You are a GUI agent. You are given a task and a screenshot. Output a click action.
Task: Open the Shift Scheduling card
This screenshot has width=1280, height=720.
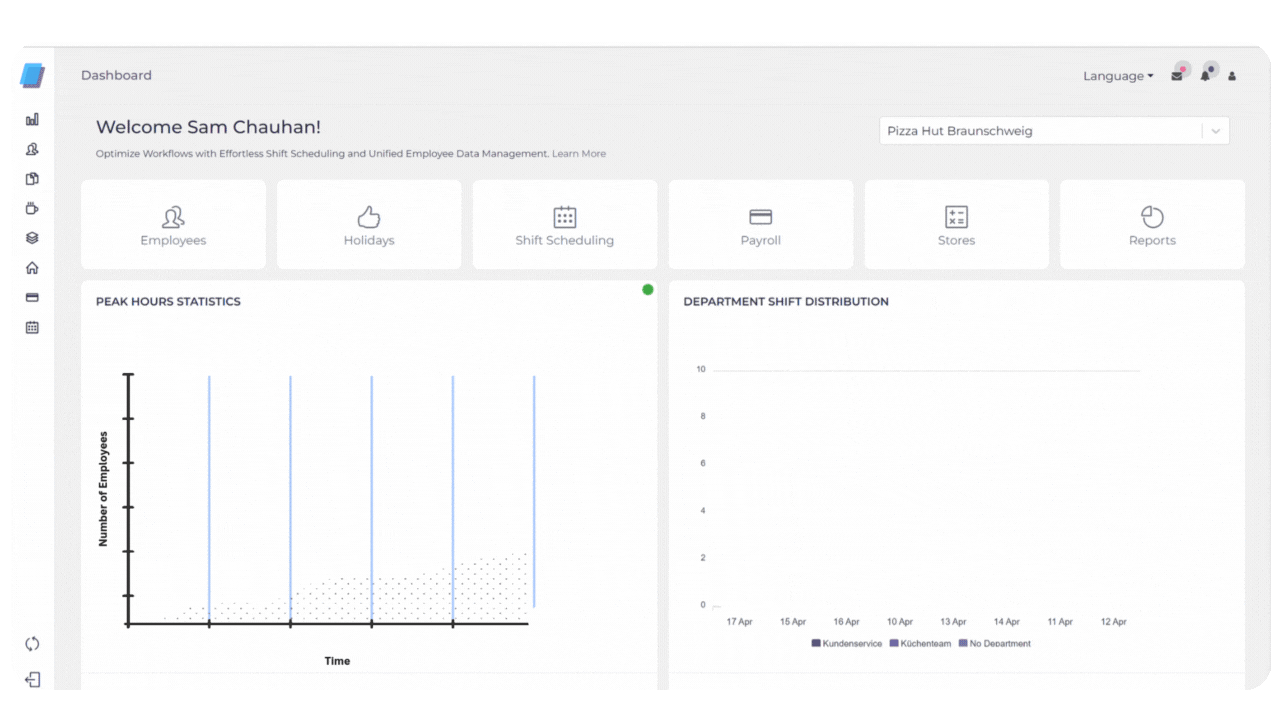(565, 225)
